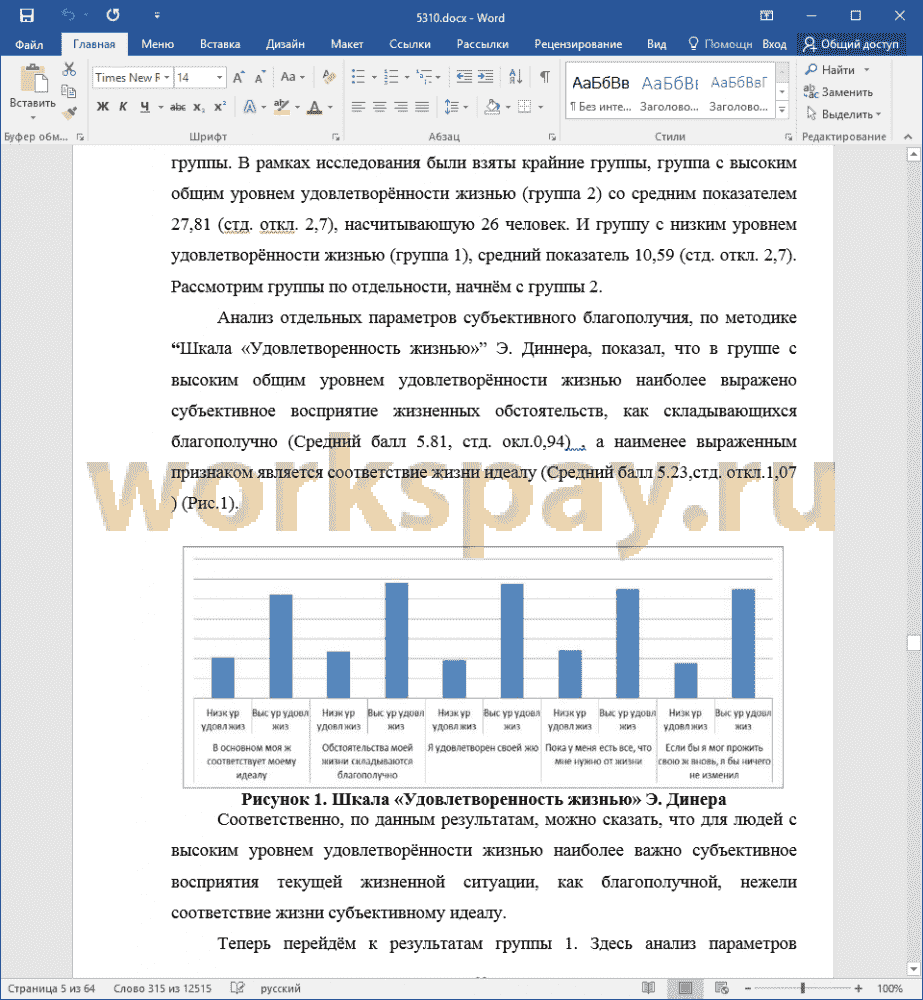Apply the font color button
Screen dimensions: 923x1000
pos(315,107)
